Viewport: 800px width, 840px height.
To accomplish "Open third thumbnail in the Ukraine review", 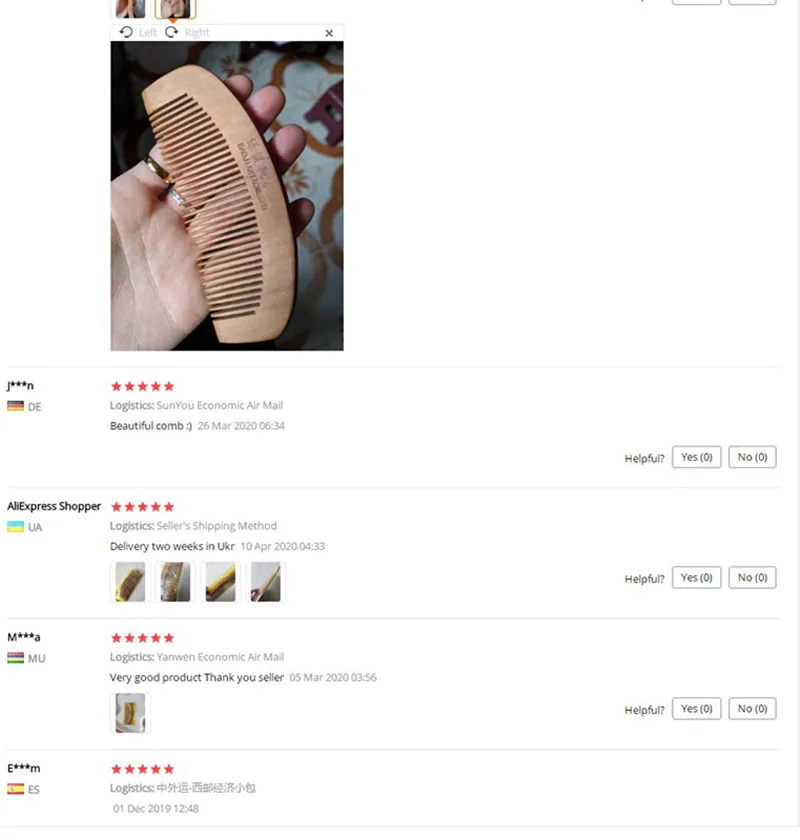I will (x=220, y=582).
